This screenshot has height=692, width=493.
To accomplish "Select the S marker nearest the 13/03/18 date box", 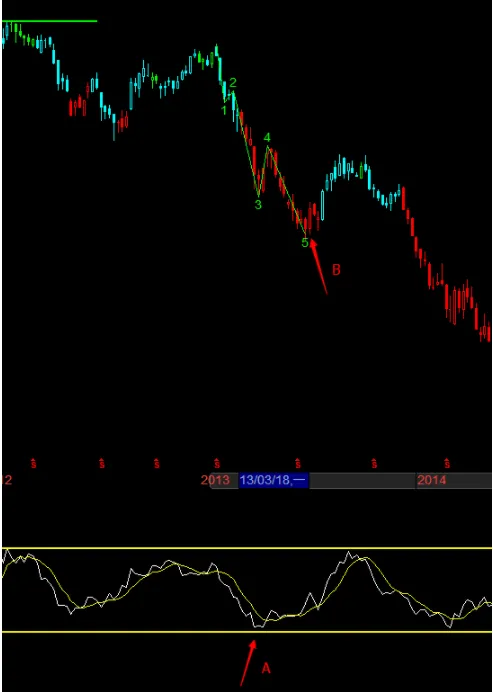I will point(298,463).
